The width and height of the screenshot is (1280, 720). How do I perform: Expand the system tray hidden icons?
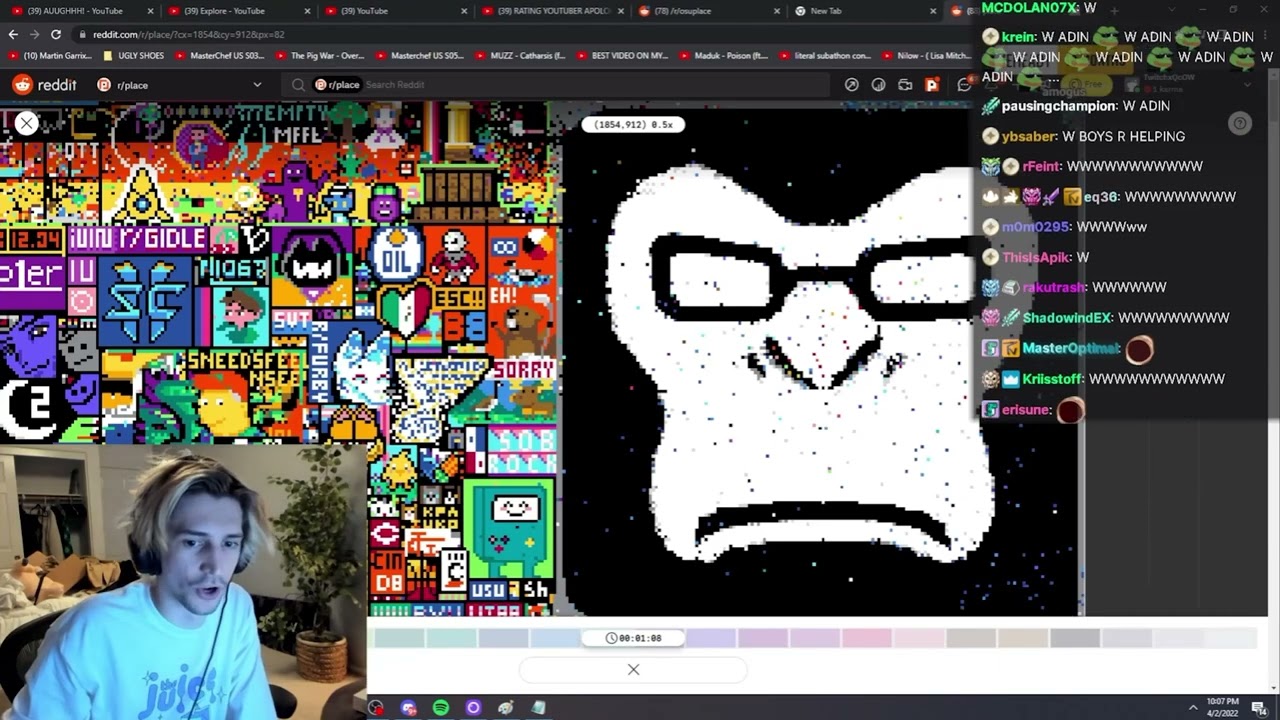coord(1192,708)
